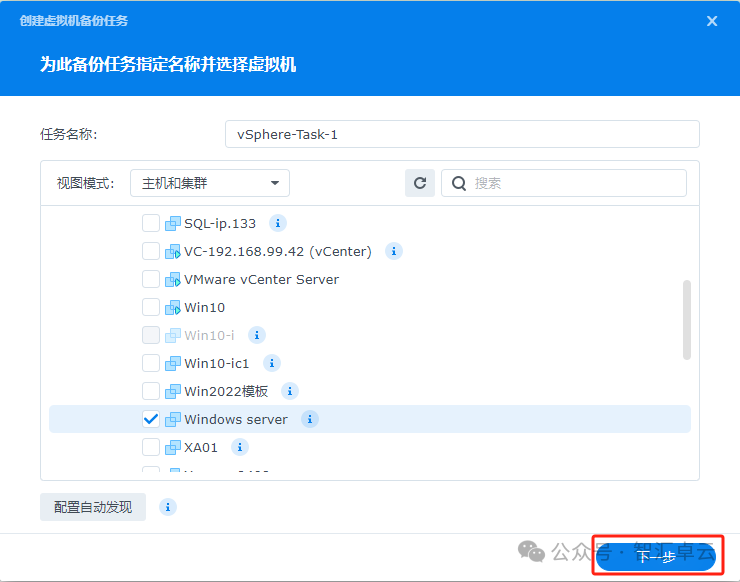Click the VM icon for XA01
The width and height of the screenshot is (740, 582).
coord(173,447)
